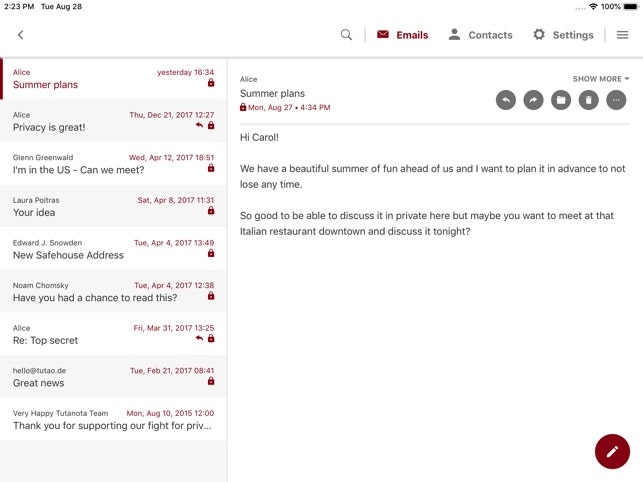Click the reply arrow on Privacy is great! row
Screen dimensions: 643x482
click(199, 125)
